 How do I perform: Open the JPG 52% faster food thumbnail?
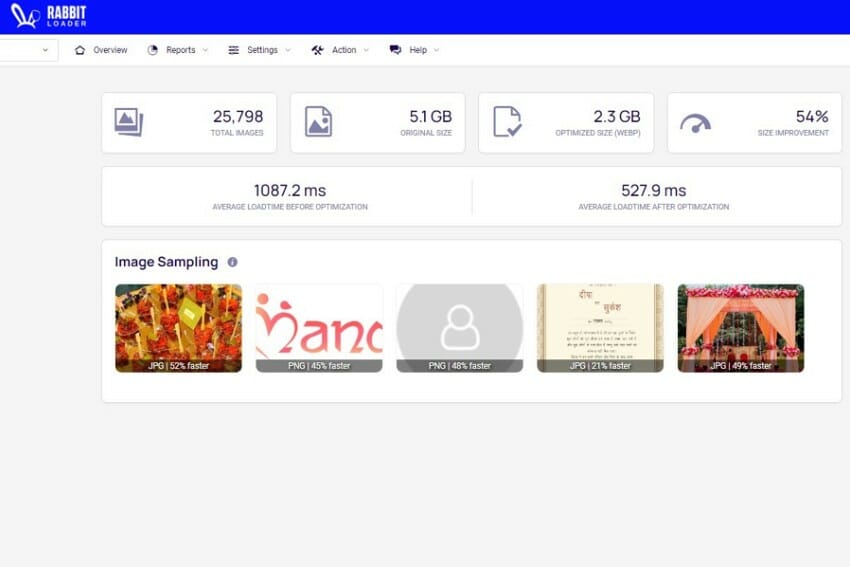(x=178, y=328)
